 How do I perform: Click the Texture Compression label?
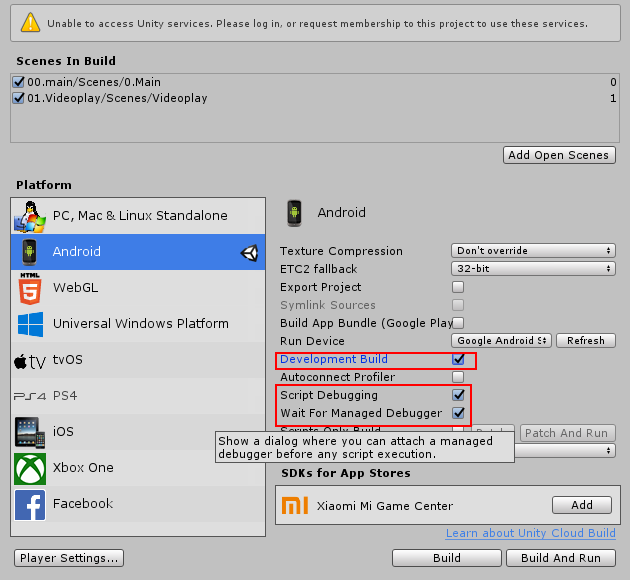pos(341,251)
